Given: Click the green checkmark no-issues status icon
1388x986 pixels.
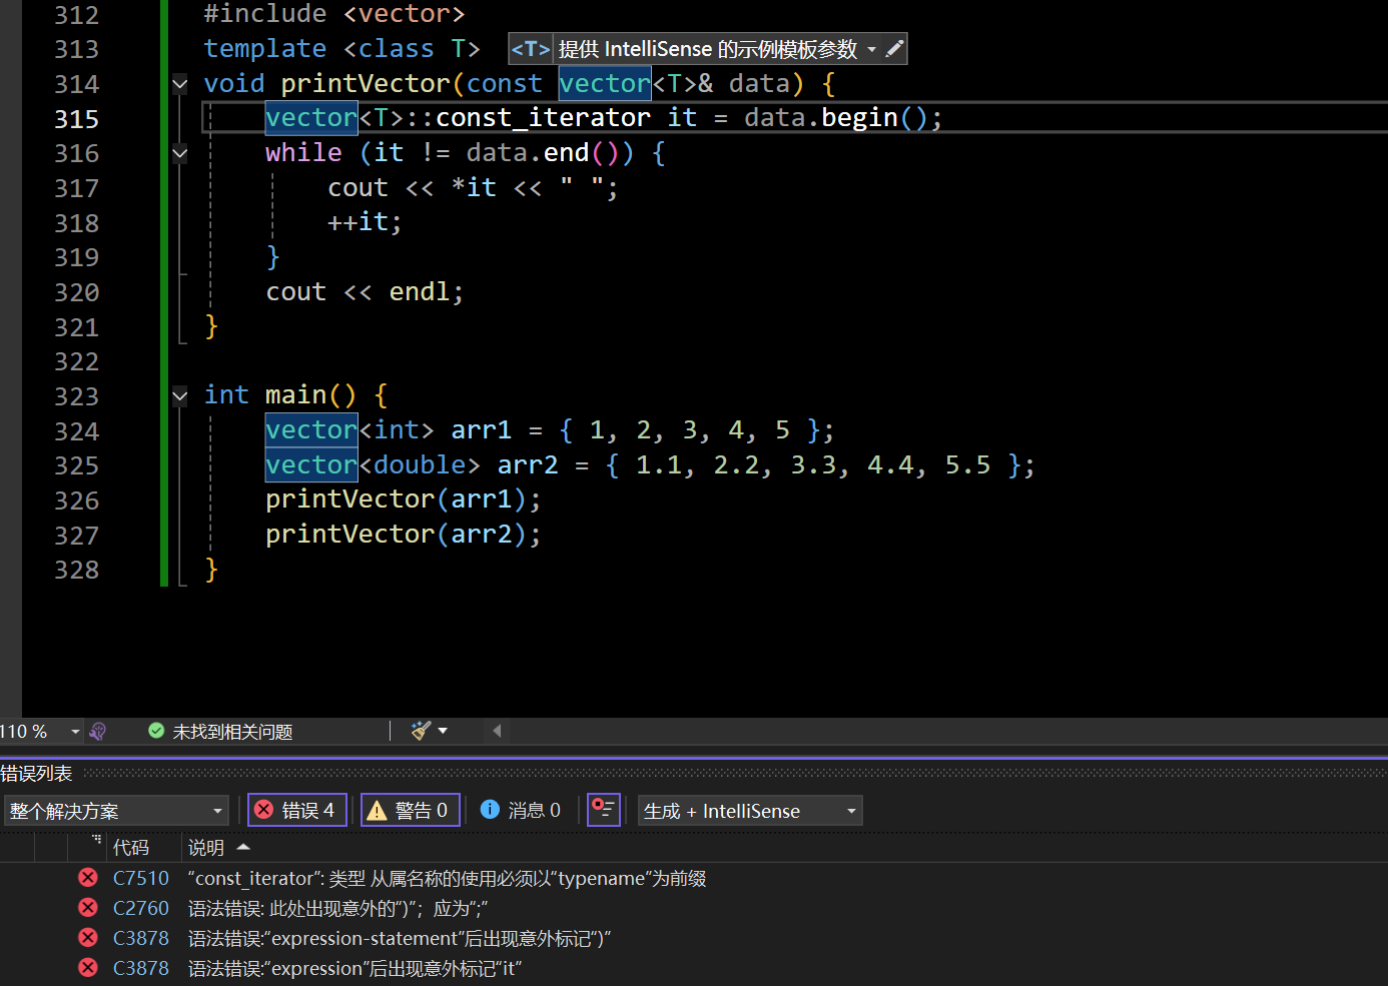Looking at the screenshot, I should coord(156,731).
